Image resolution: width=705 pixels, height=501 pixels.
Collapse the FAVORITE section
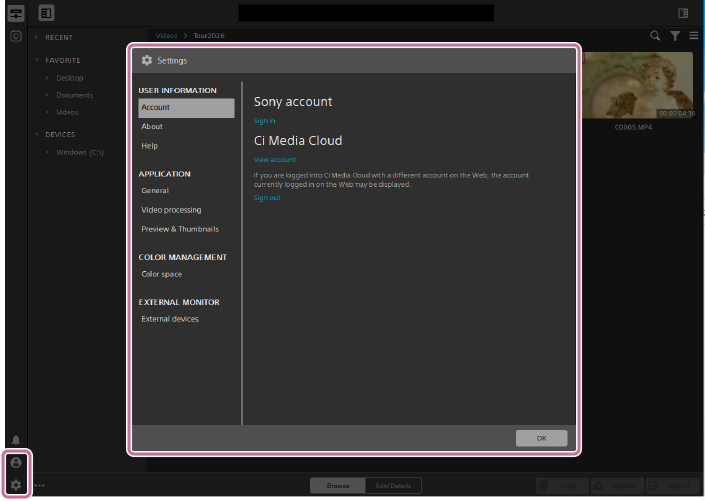point(37,60)
